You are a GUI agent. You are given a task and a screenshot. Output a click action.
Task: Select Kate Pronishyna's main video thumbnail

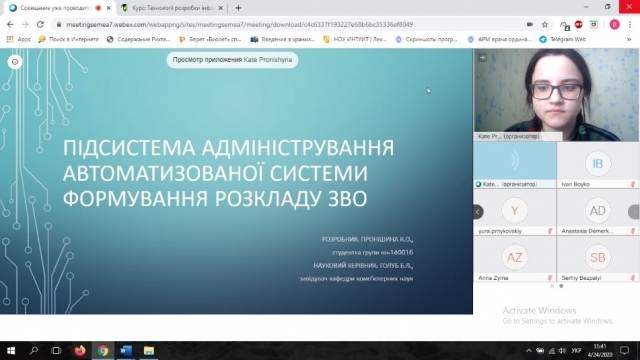pos(556,95)
